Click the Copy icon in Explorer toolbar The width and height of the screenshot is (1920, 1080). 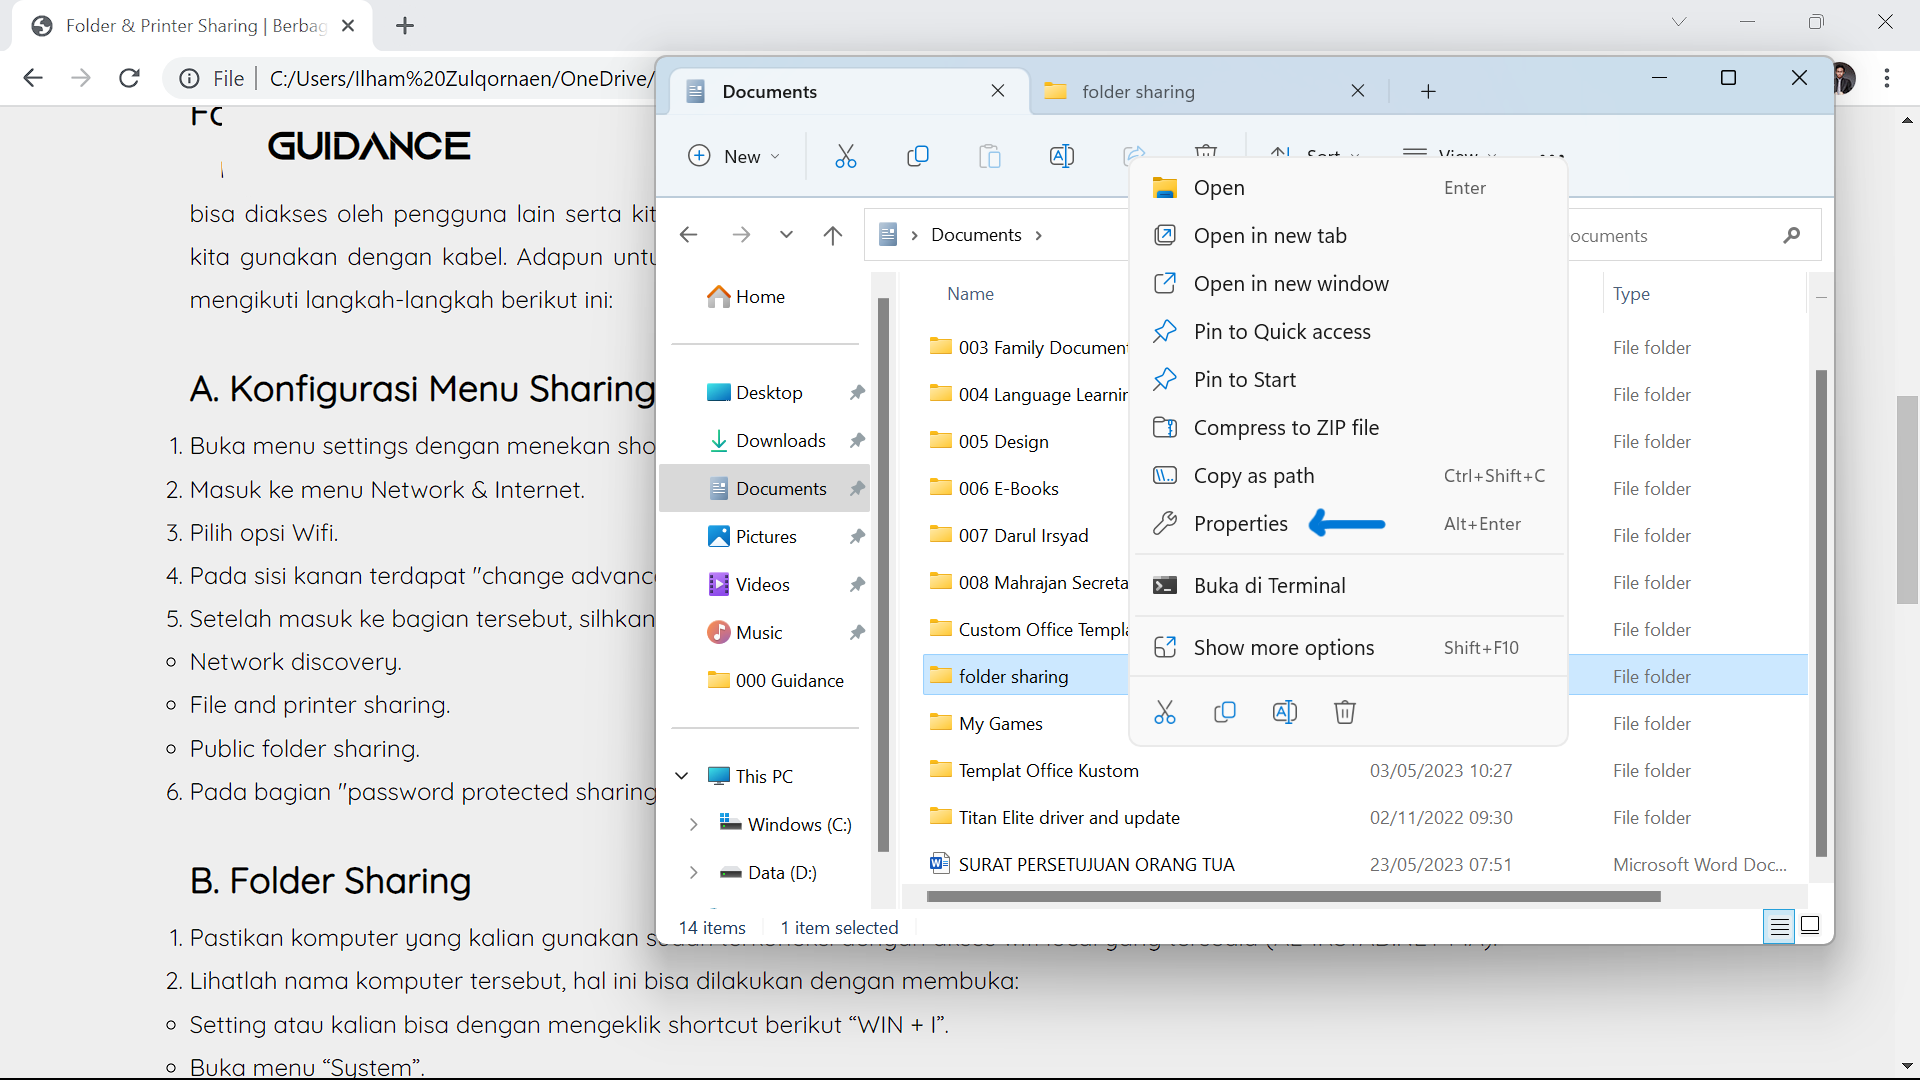[918, 156]
